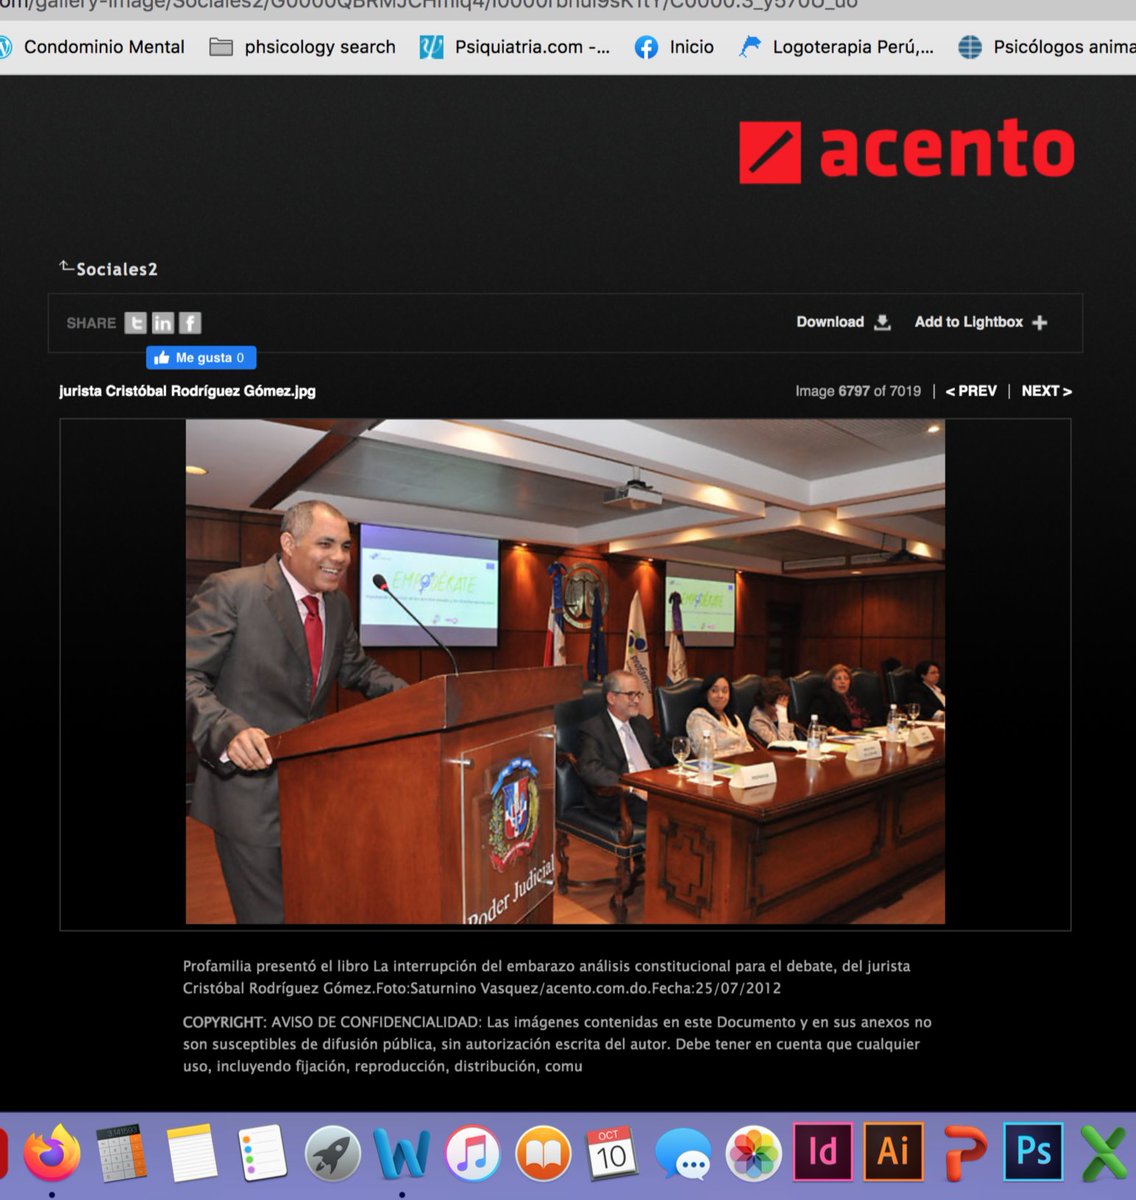This screenshot has width=1136, height=1200.
Task: Share image on LinkedIn icon
Action: (162, 323)
